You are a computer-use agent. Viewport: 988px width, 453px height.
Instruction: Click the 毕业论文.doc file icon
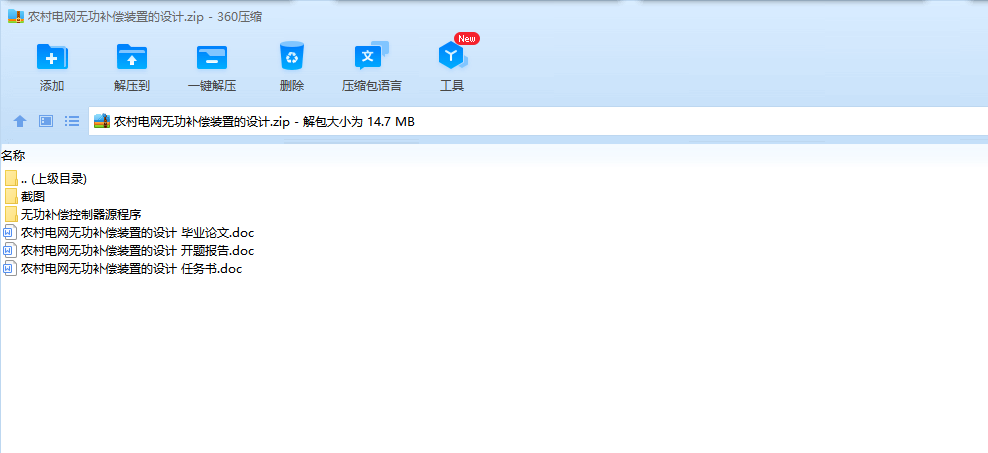point(9,232)
